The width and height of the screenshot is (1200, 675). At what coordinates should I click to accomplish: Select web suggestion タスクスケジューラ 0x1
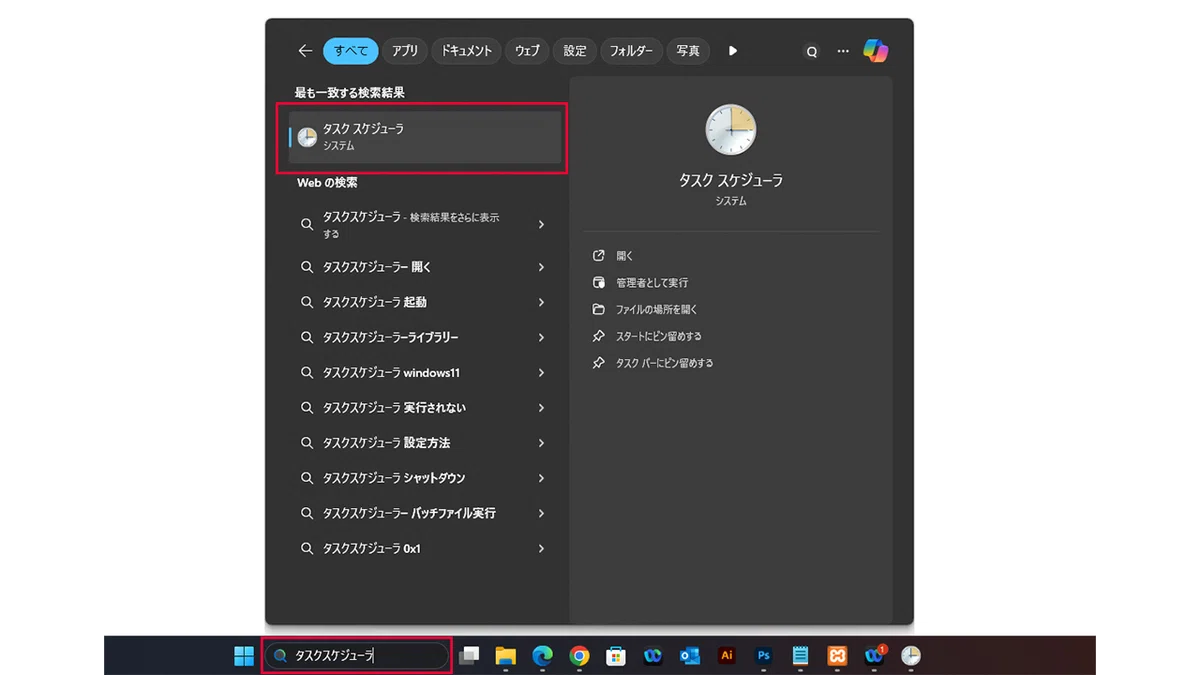point(425,549)
